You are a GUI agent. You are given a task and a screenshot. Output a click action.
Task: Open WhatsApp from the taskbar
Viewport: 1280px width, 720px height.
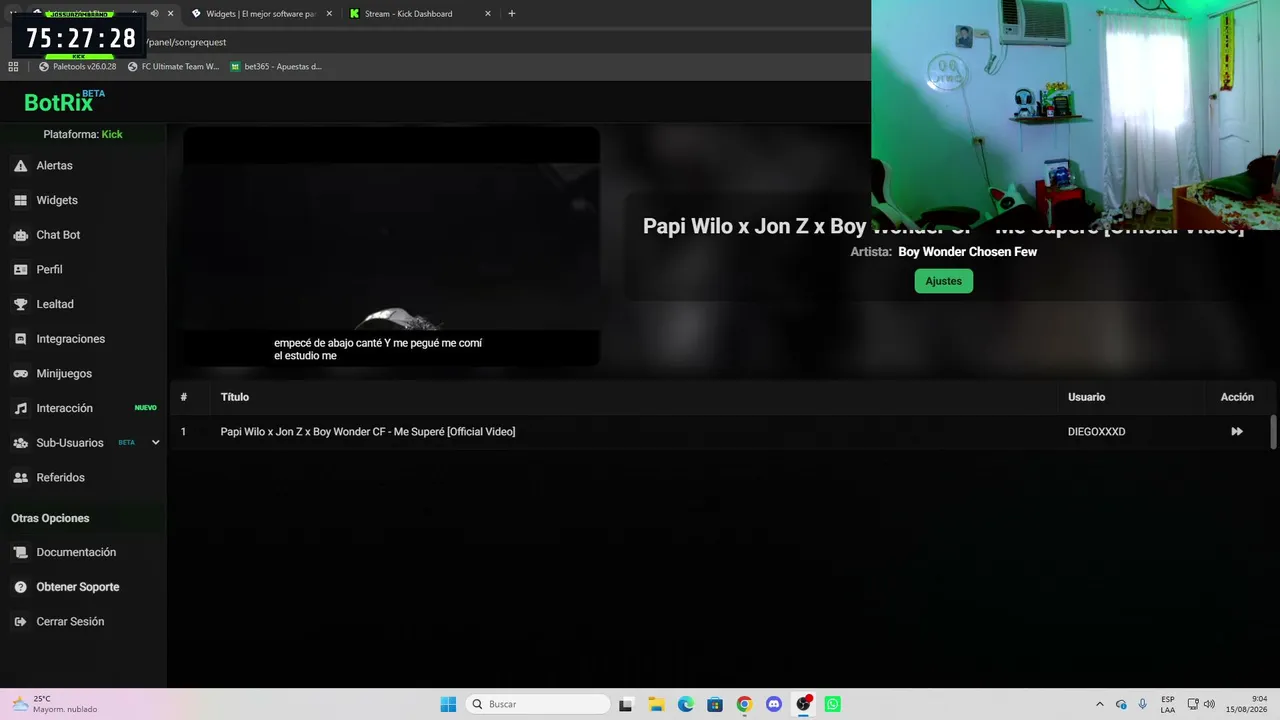pos(833,704)
